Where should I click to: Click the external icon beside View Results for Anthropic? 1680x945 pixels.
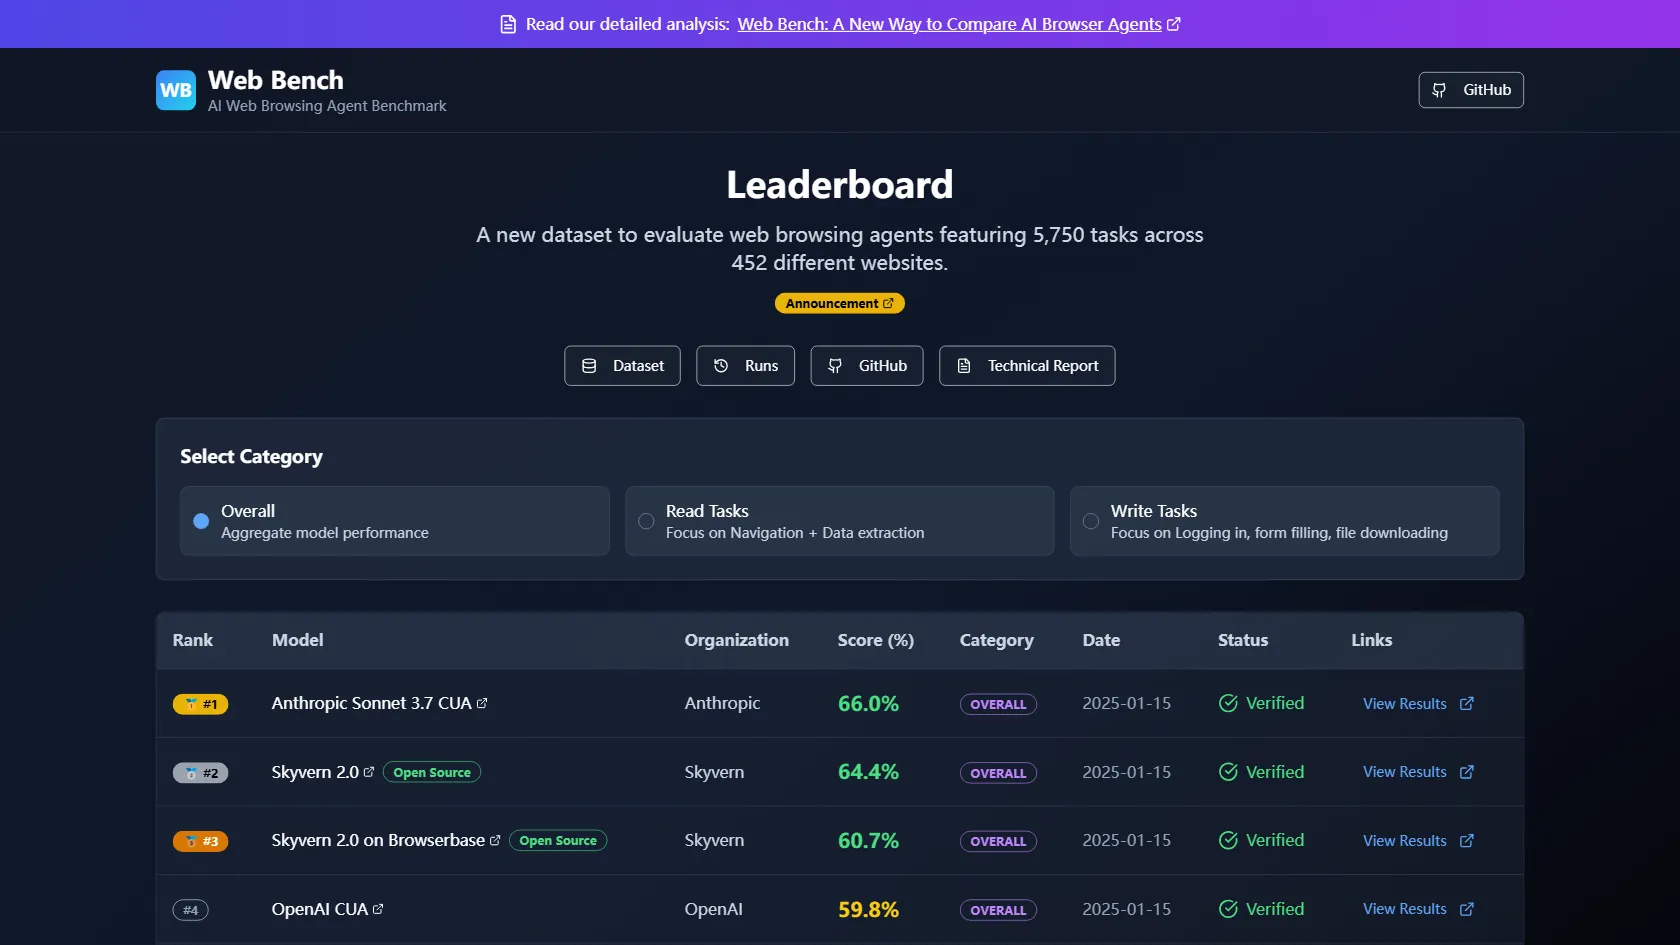(1467, 704)
